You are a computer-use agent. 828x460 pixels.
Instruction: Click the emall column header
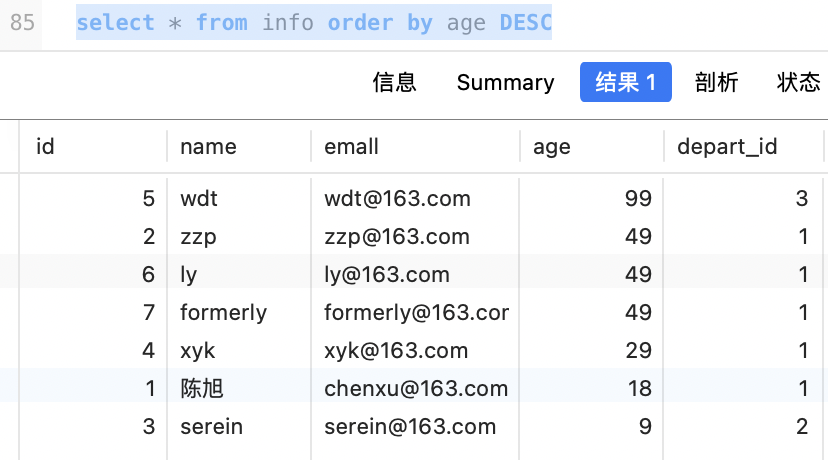click(x=351, y=147)
